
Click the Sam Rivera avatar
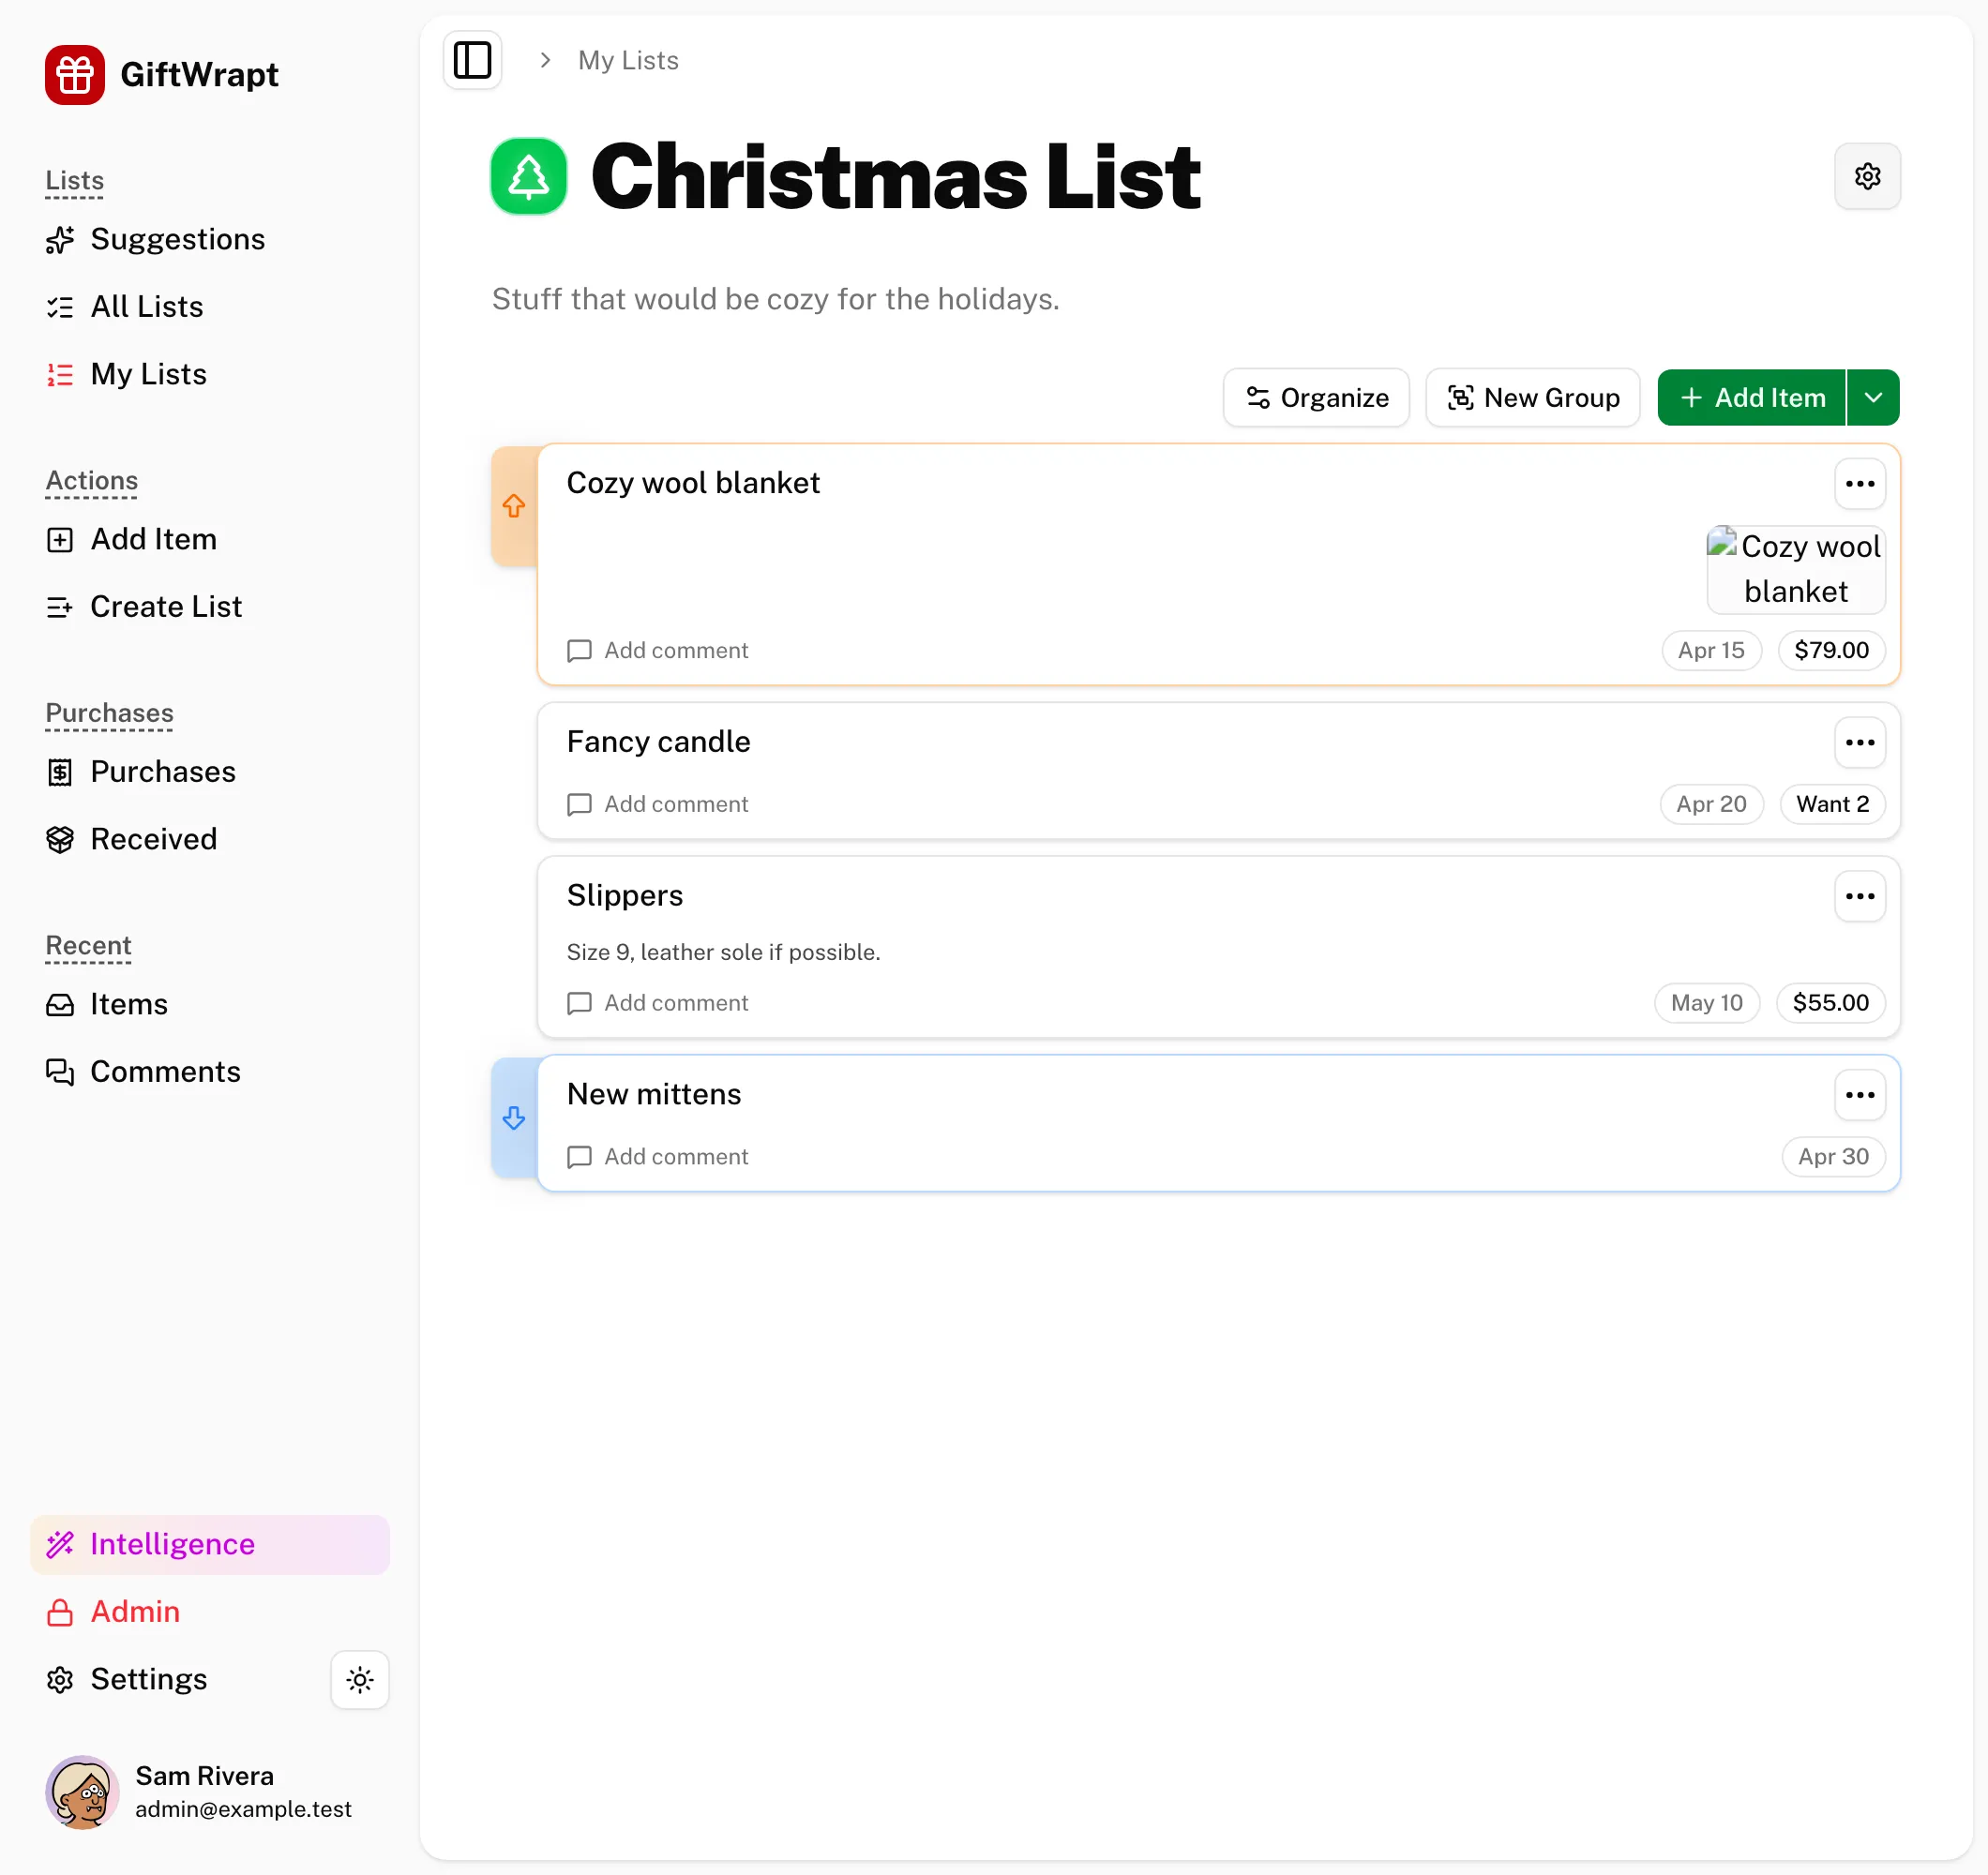pyautogui.click(x=82, y=1792)
